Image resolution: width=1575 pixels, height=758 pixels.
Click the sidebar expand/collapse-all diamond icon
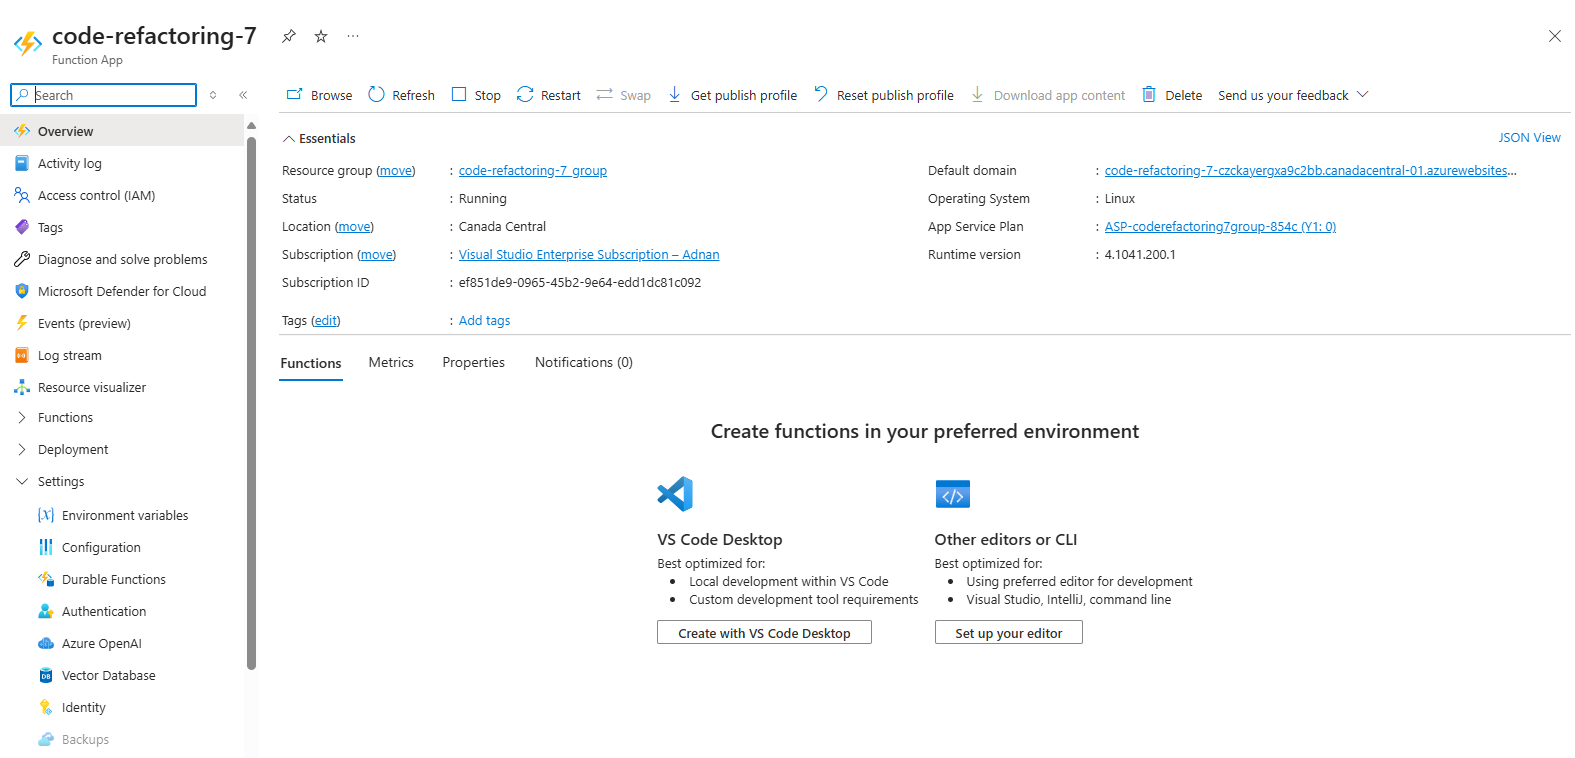(x=213, y=95)
